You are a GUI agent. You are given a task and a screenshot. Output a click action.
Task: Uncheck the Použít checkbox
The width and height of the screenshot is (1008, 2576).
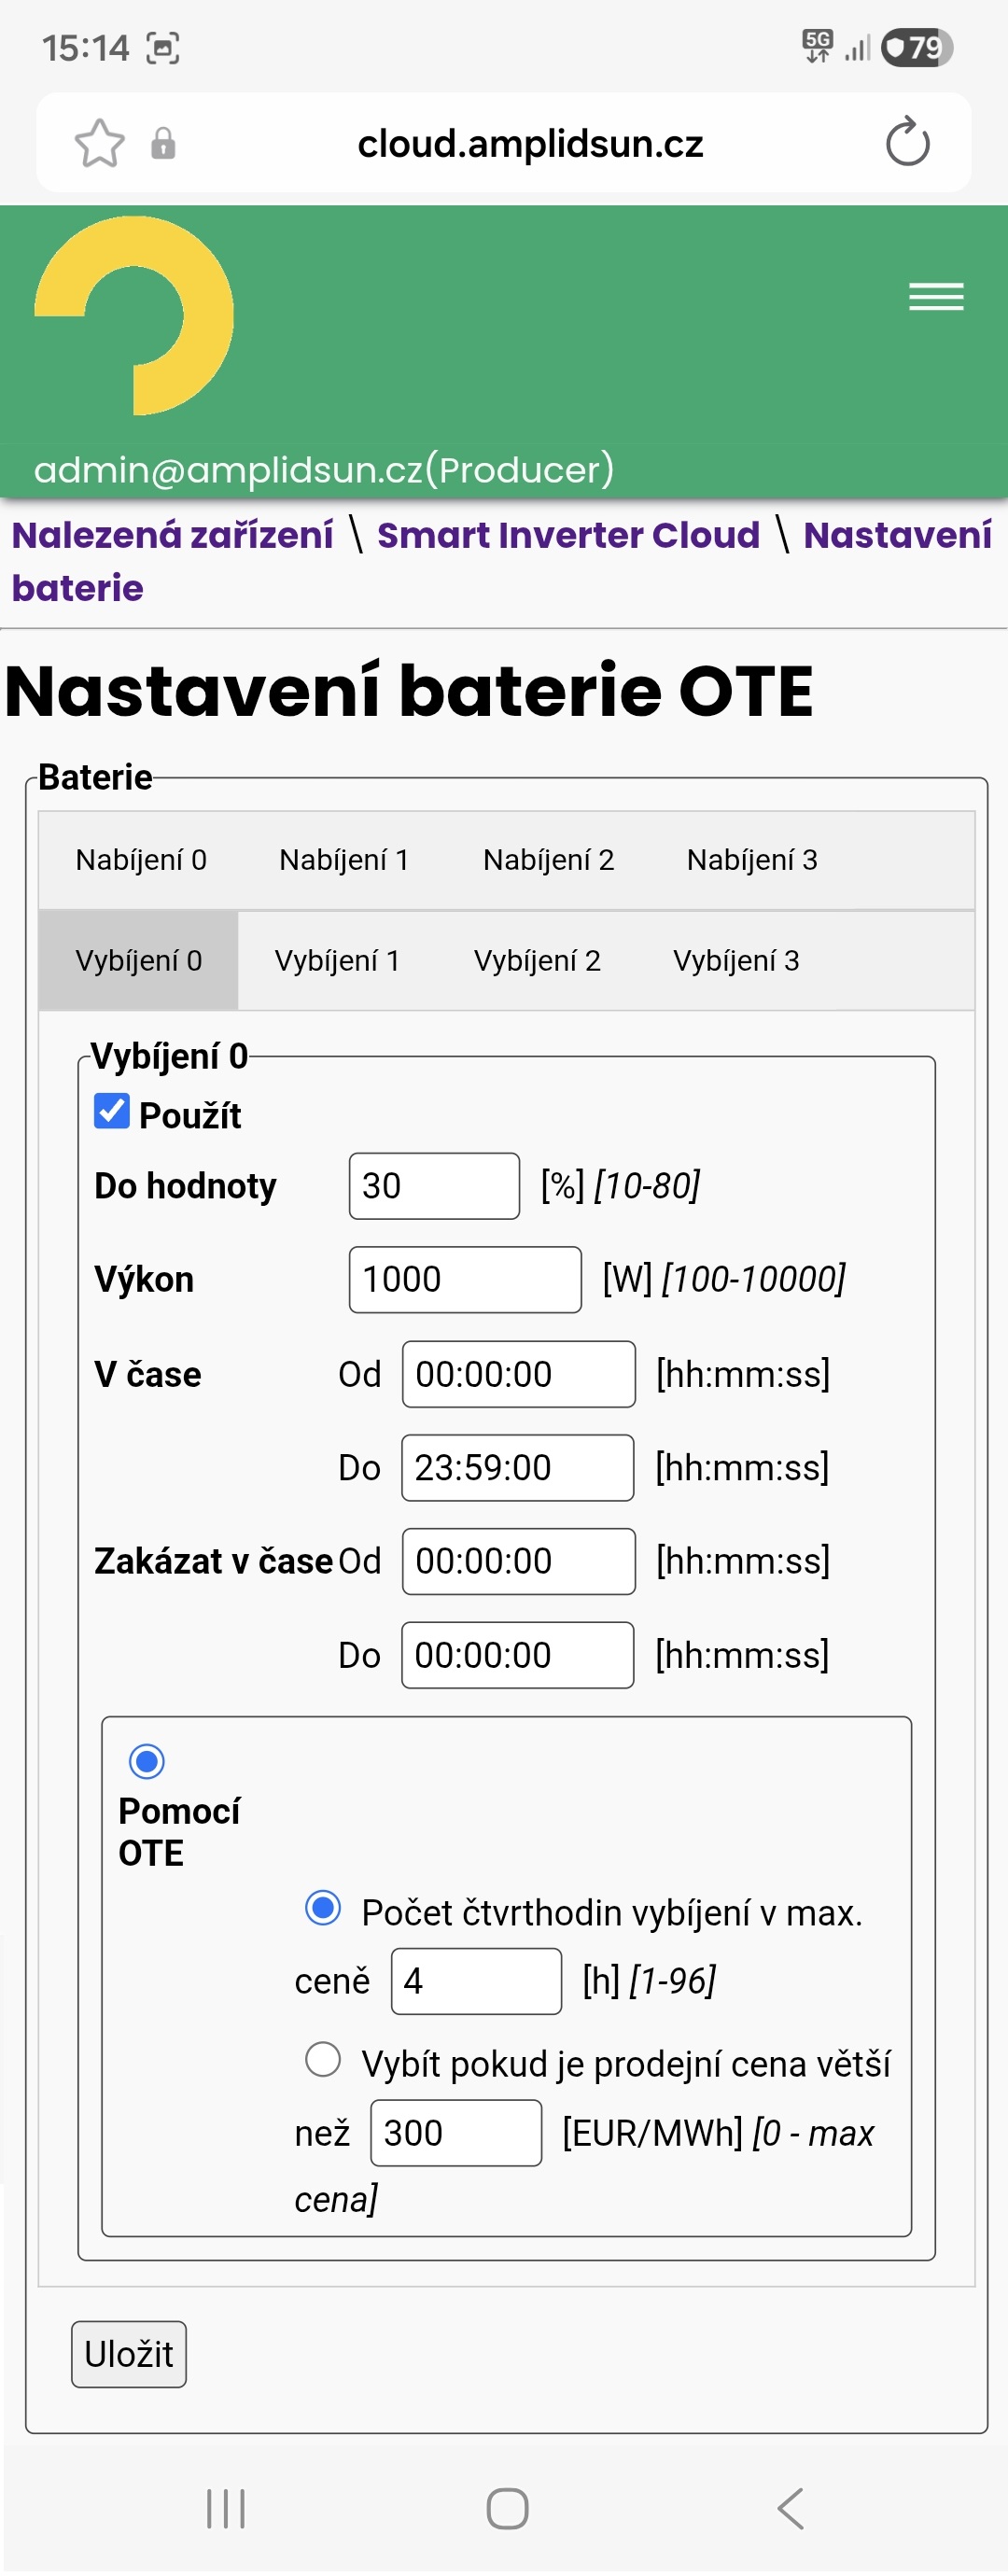[112, 1111]
